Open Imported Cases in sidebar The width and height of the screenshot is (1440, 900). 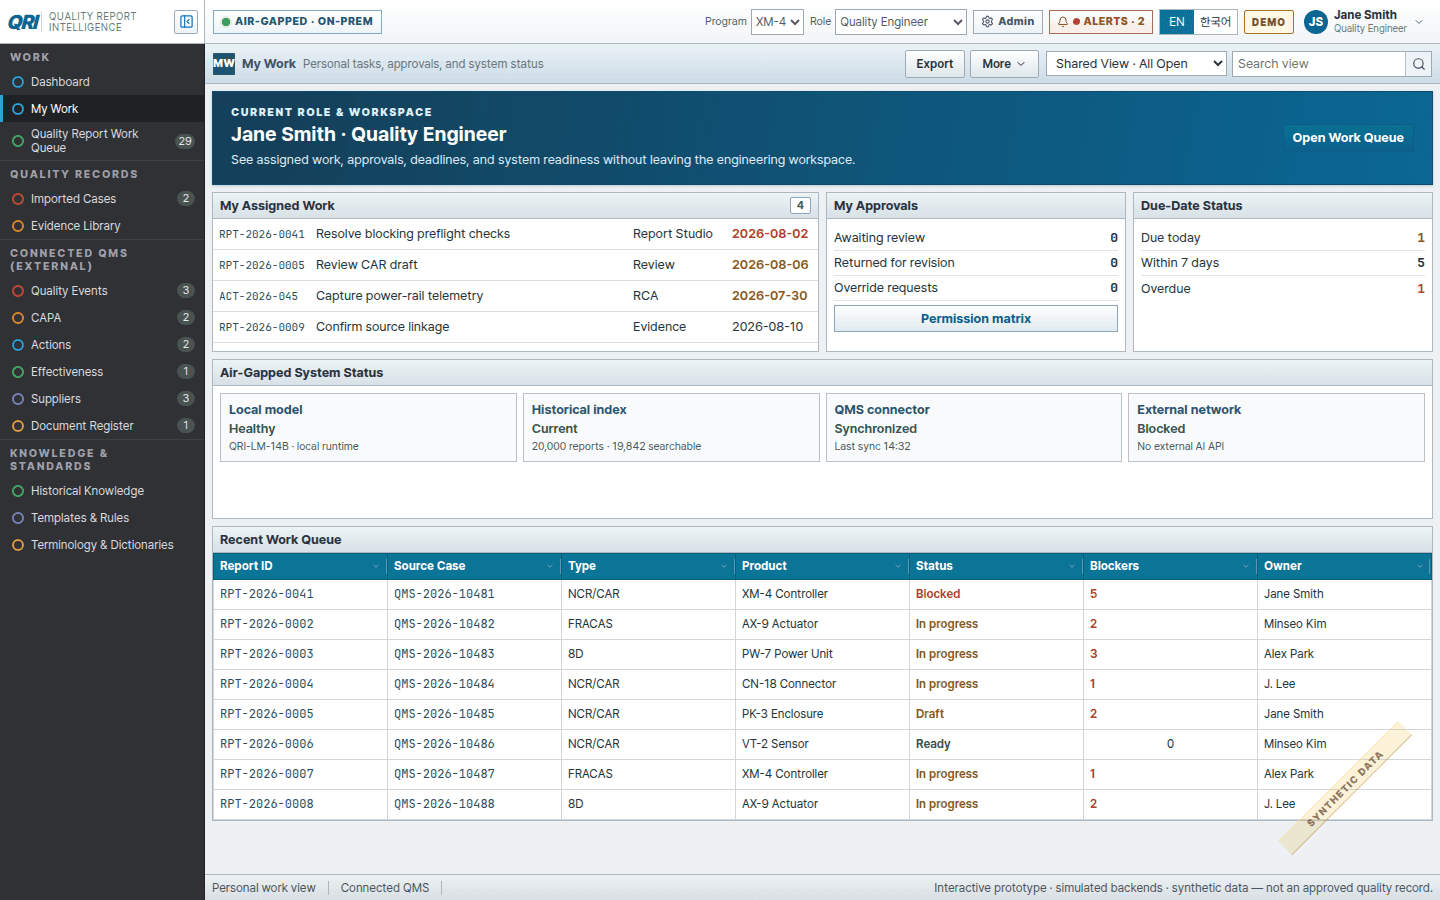click(102, 199)
